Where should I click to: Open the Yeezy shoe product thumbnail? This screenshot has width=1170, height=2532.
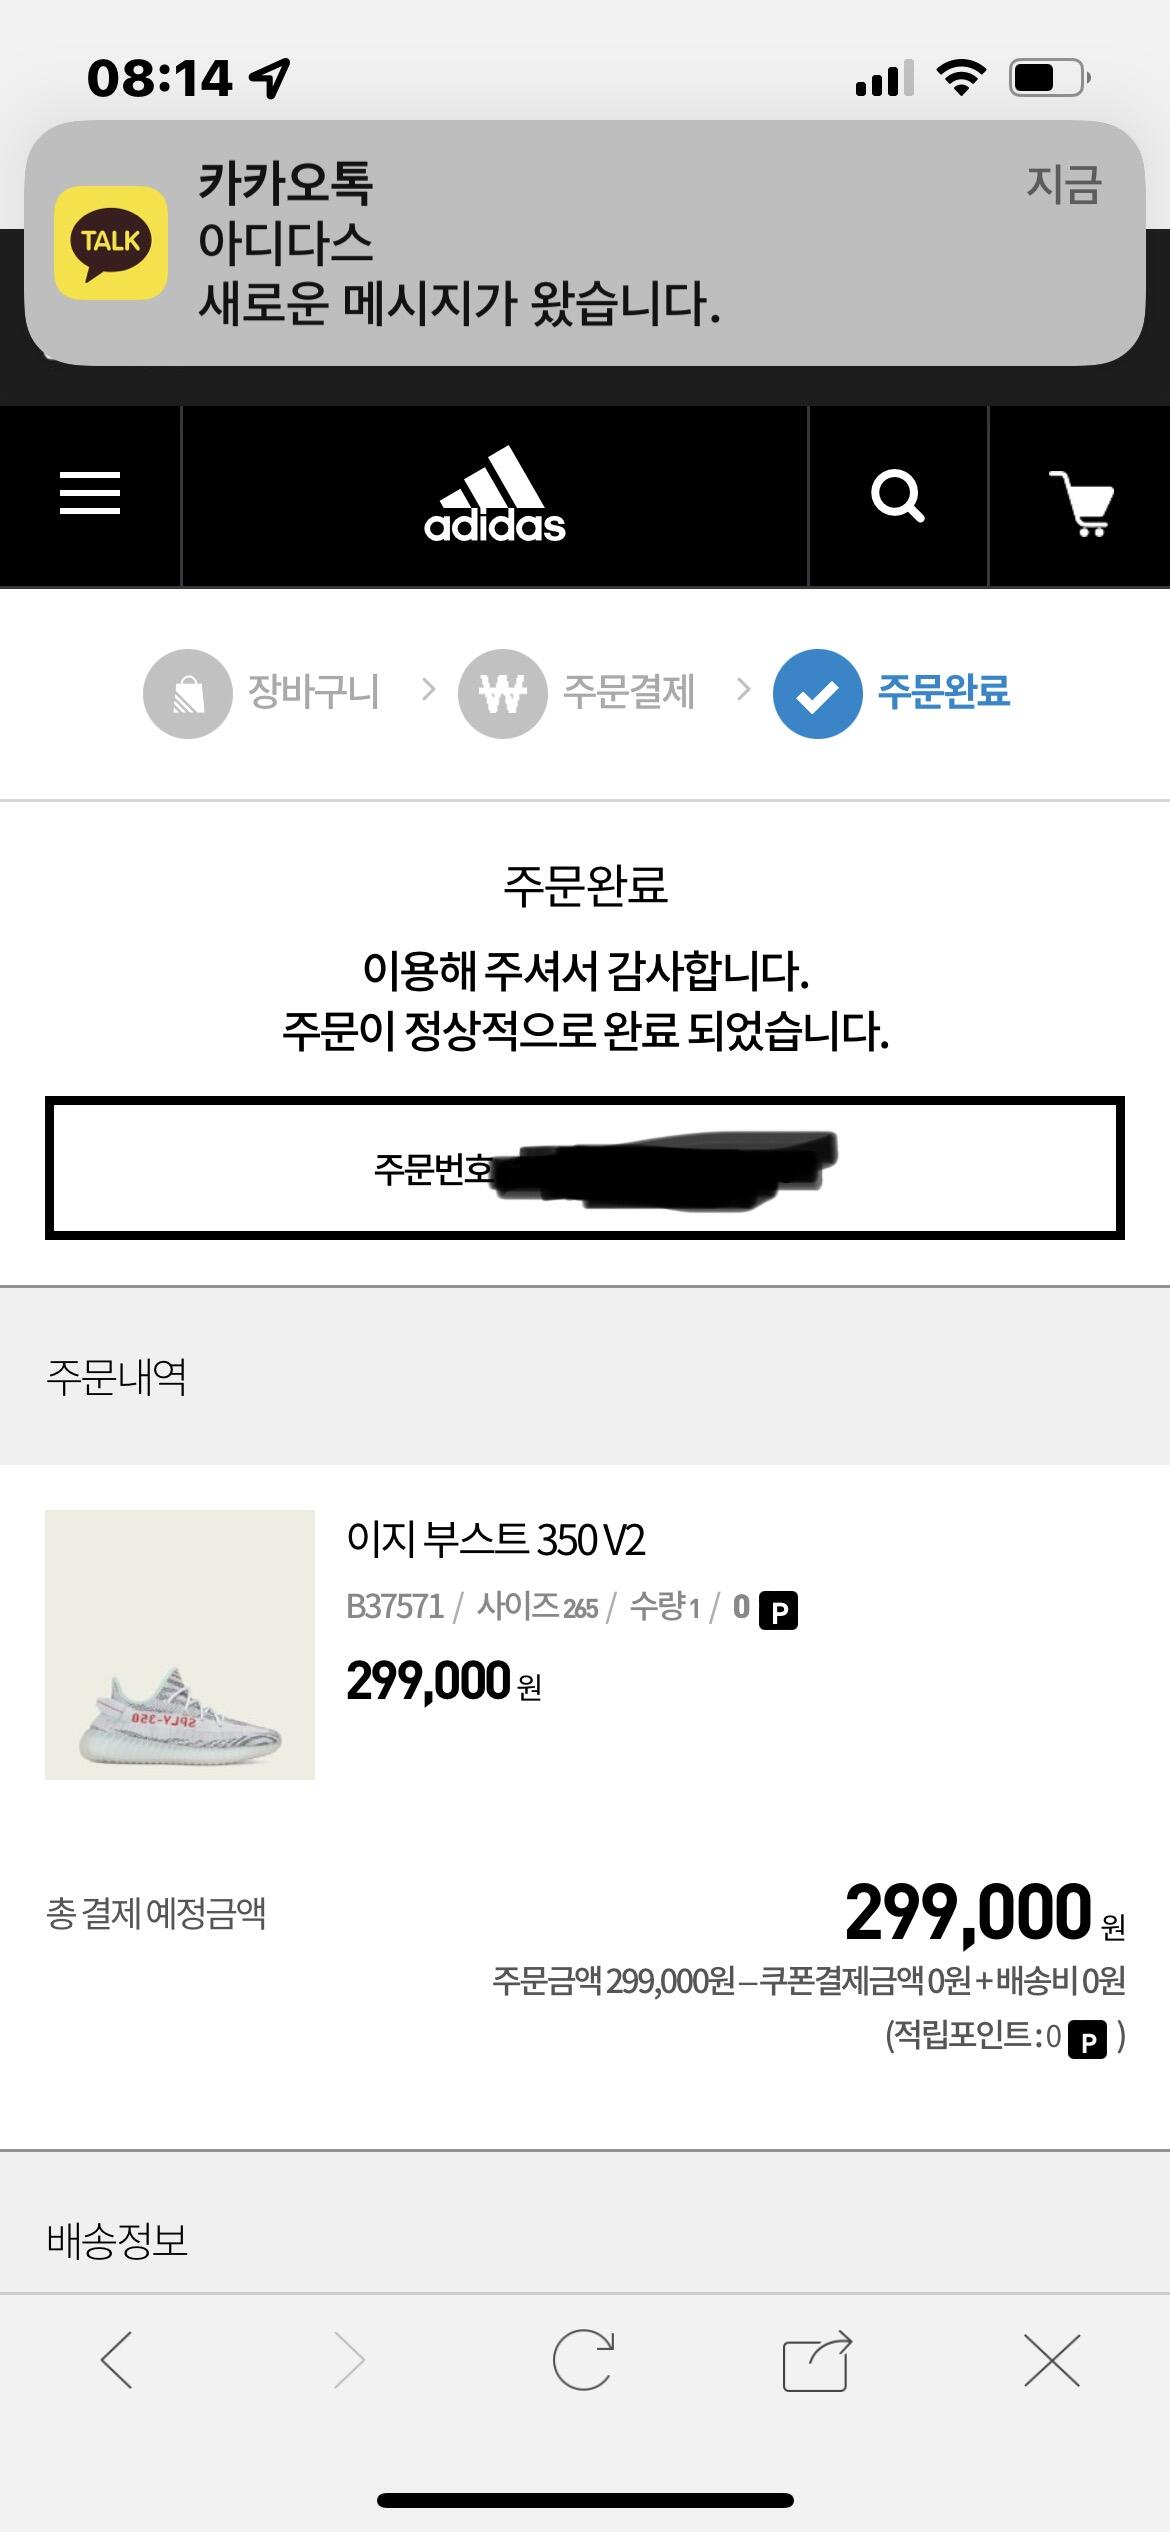(x=180, y=1644)
